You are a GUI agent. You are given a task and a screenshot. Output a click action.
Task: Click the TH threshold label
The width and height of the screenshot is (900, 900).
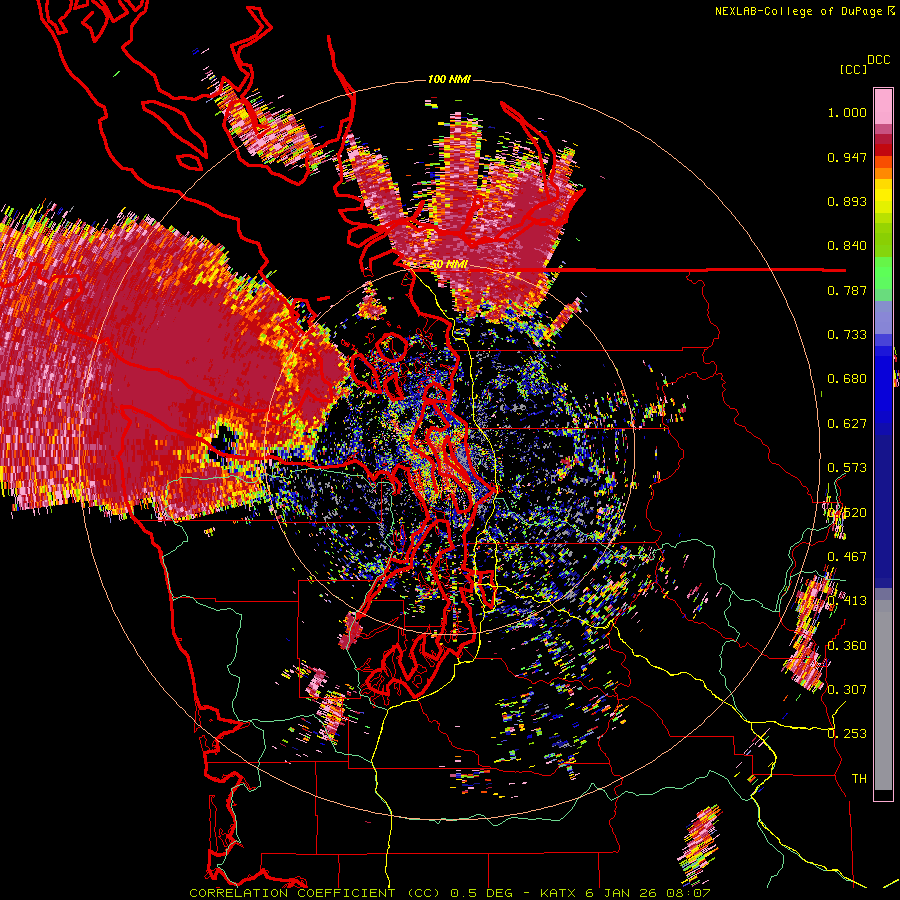(x=859, y=779)
